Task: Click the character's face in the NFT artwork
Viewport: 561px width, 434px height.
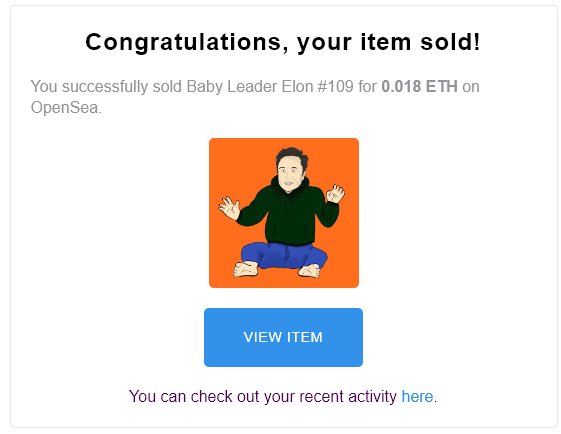Action: 290,176
